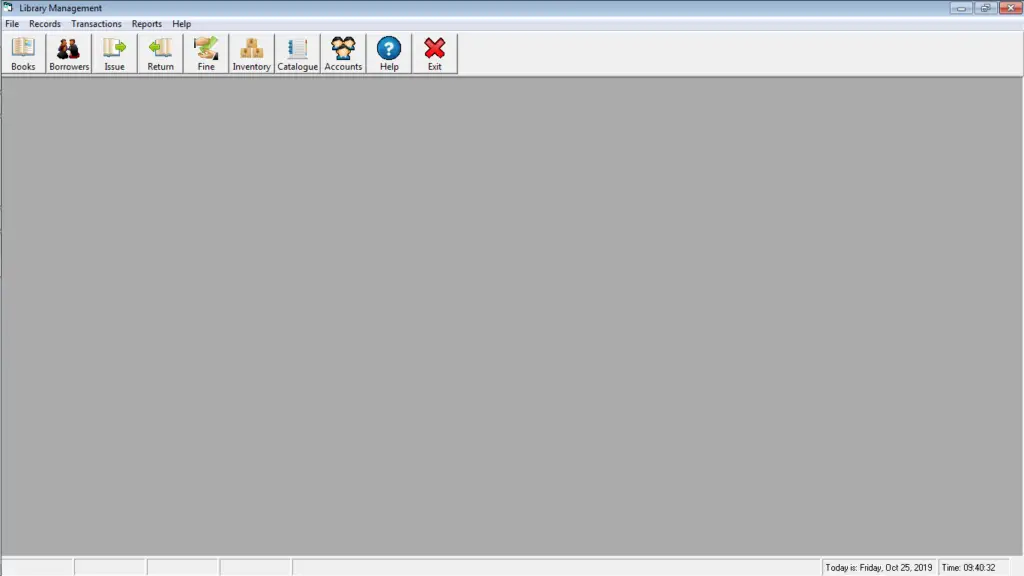Click the Borrowers toolbar icon

pos(68,52)
